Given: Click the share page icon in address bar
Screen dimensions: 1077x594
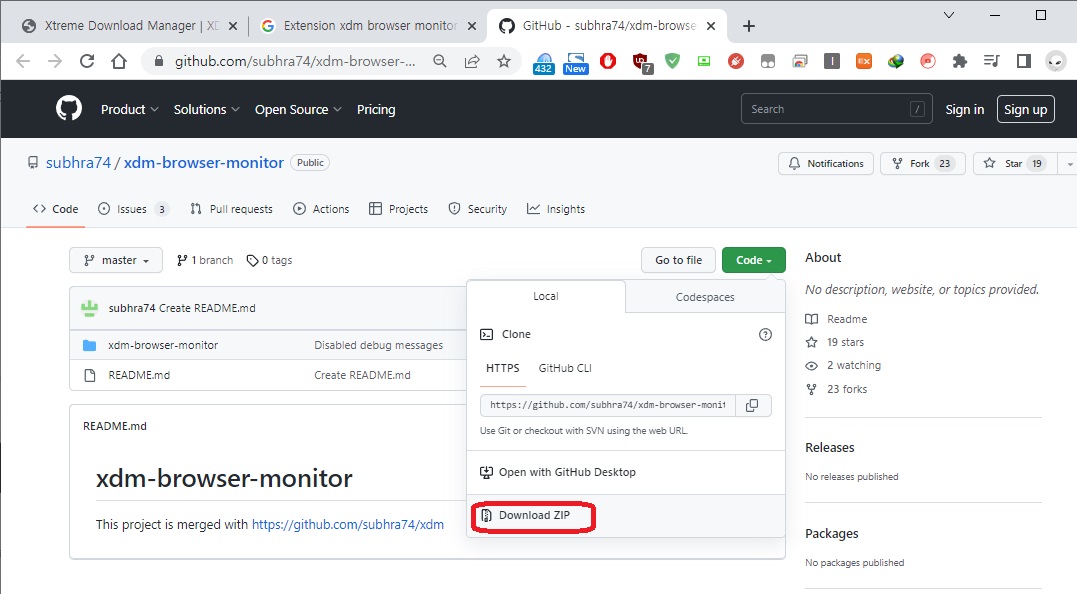Looking at the screenshot, I should 472,61.
